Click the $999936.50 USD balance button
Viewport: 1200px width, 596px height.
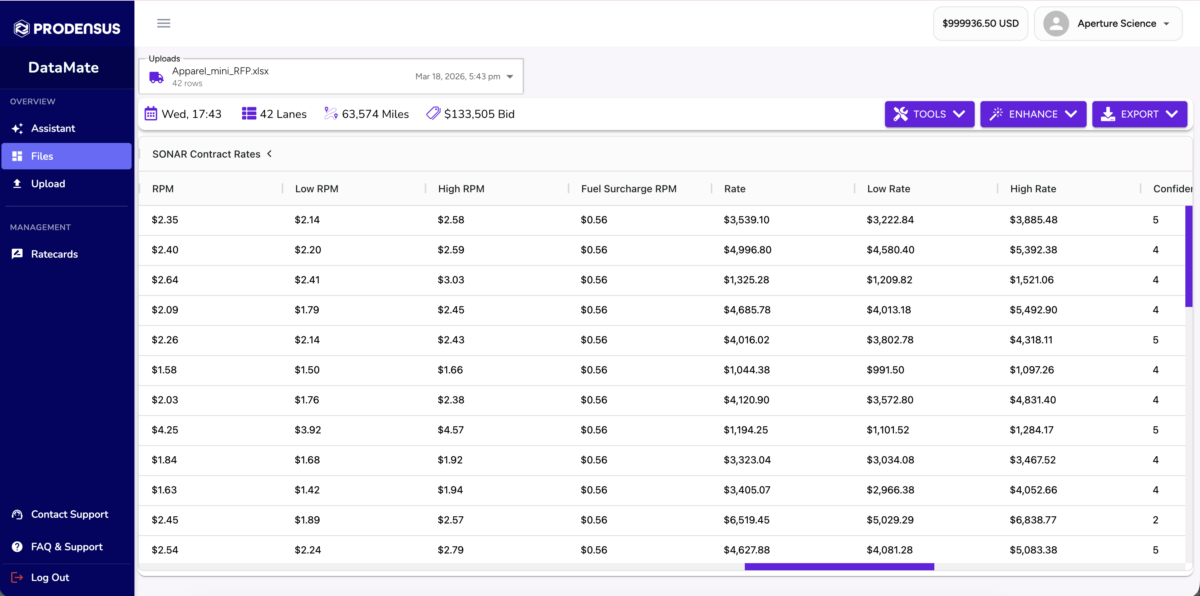pyautogui.click(x=980, y=24)
